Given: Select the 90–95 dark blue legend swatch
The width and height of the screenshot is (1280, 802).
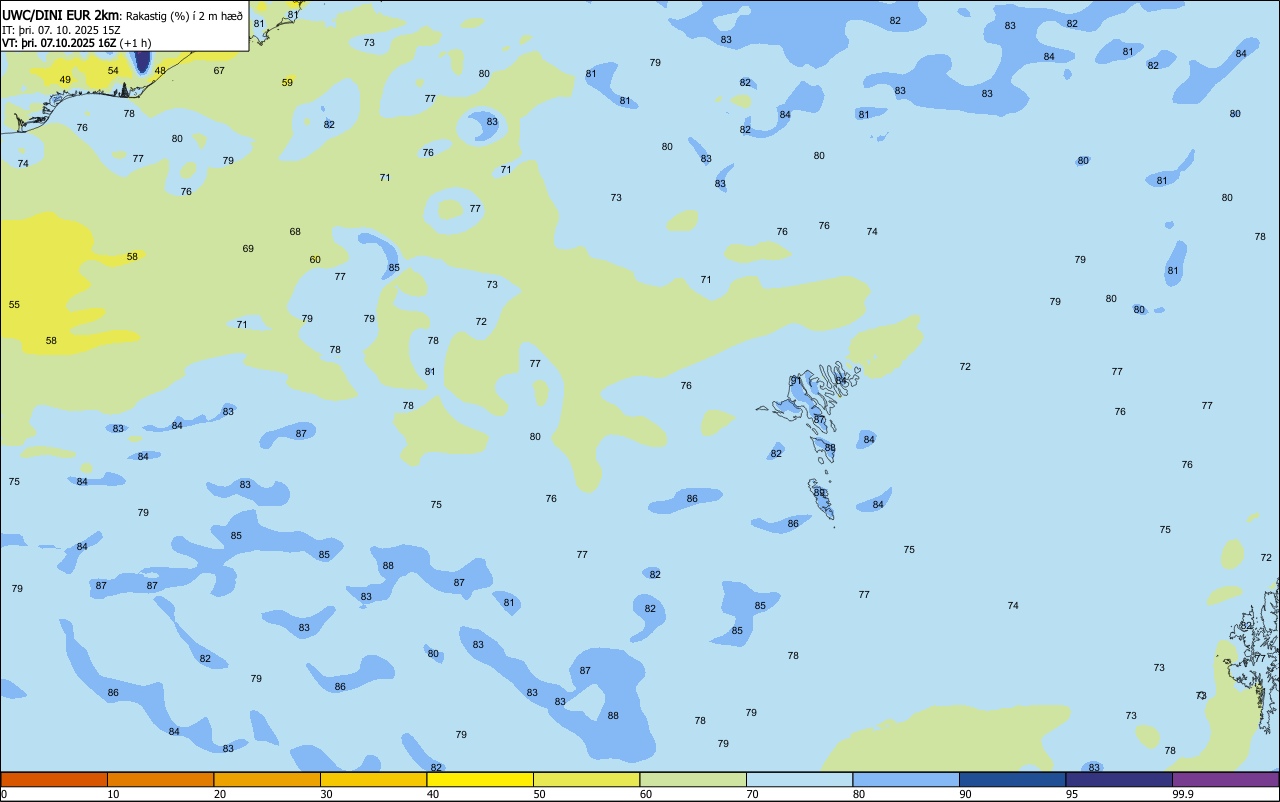Looking at the screenshot, I should coord(1012,779).
